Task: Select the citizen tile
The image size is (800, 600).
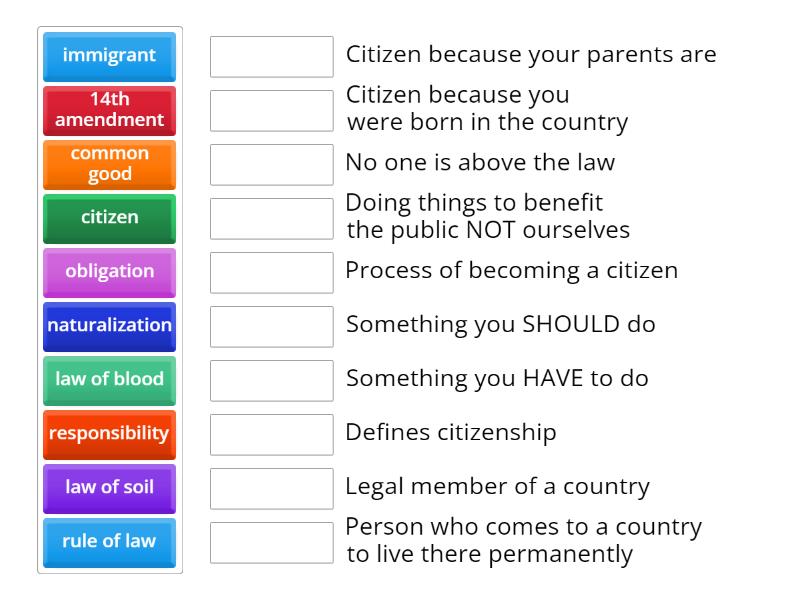Action: pyautogui.click(x=108, y=218)
